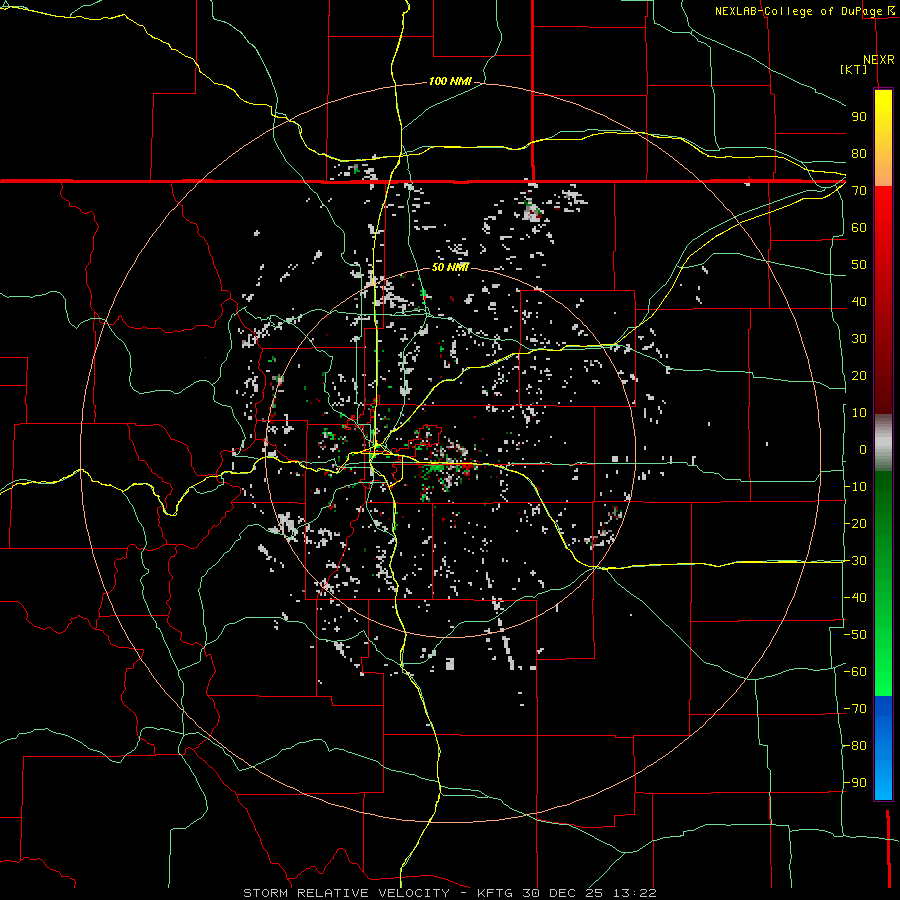Click the positive 40 scale label
Image resolution: width=900 pixels, height=900 pixels.
pos(859,301)
